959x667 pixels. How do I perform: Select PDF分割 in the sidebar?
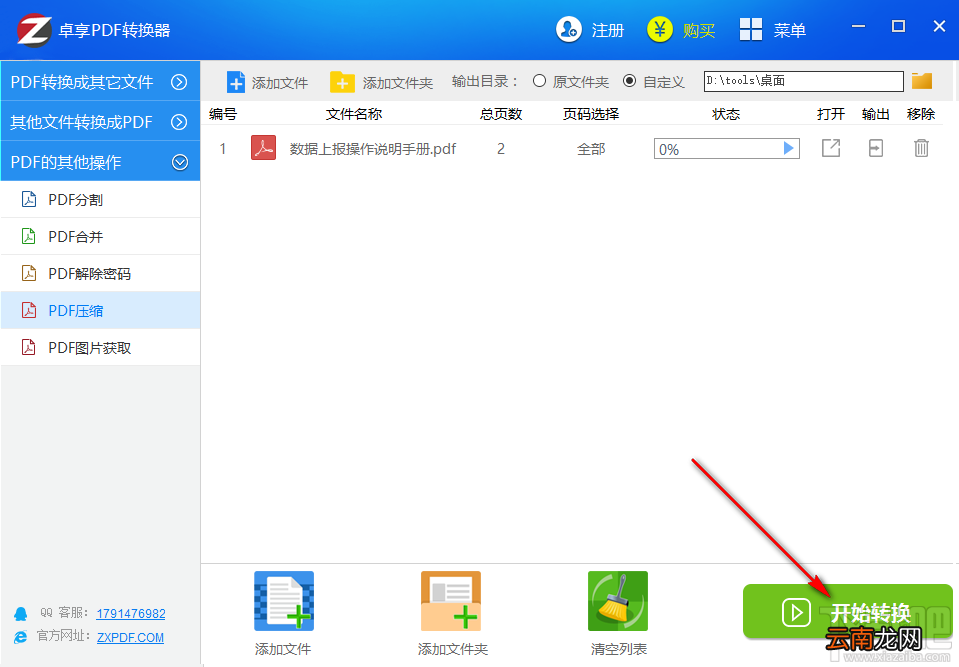point(100,199)
